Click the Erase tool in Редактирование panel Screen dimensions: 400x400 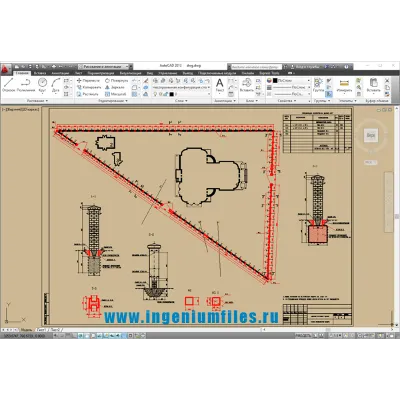click(146, 81)
